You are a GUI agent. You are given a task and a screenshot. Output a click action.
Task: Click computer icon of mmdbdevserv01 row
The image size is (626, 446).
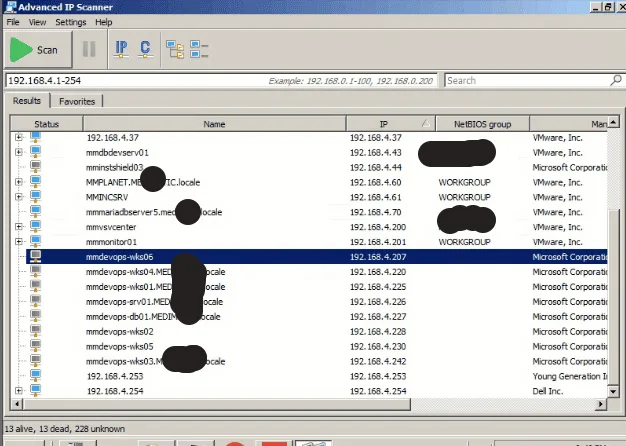point(36,152)
